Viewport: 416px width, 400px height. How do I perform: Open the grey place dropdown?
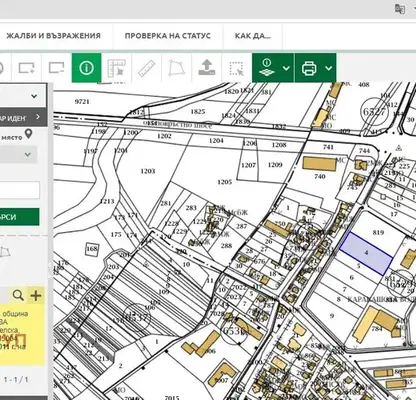tap(18, 155)
